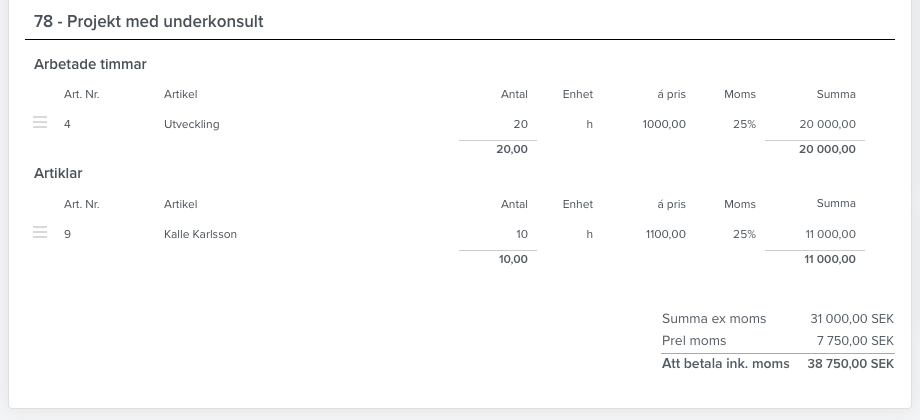Click the Summa 11 000,00 on the Kalle Karlsson row
This screenshot has height=420, width=920.
830,234
